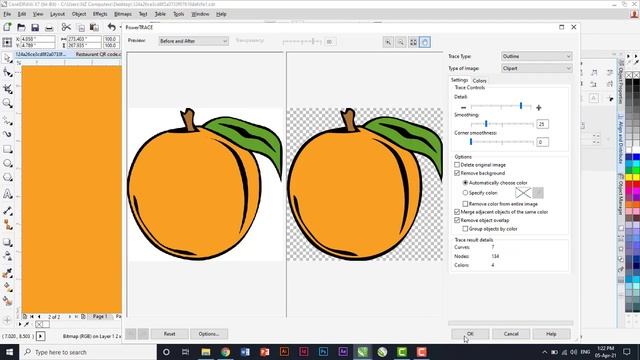Click the Reset button in PowerTRACE
The height and width of the screenshot is (360, 640).
click(x=169, y=334)
